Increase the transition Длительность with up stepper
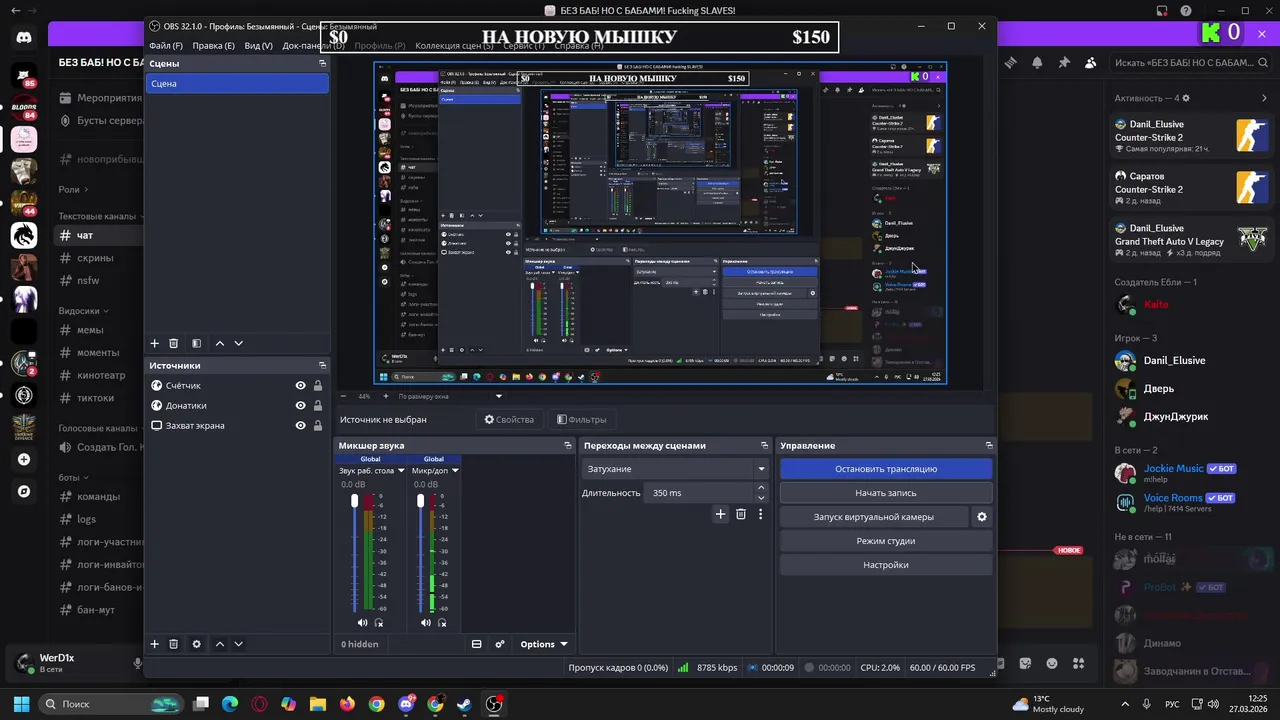1280x720 pixels. point(761,487)
